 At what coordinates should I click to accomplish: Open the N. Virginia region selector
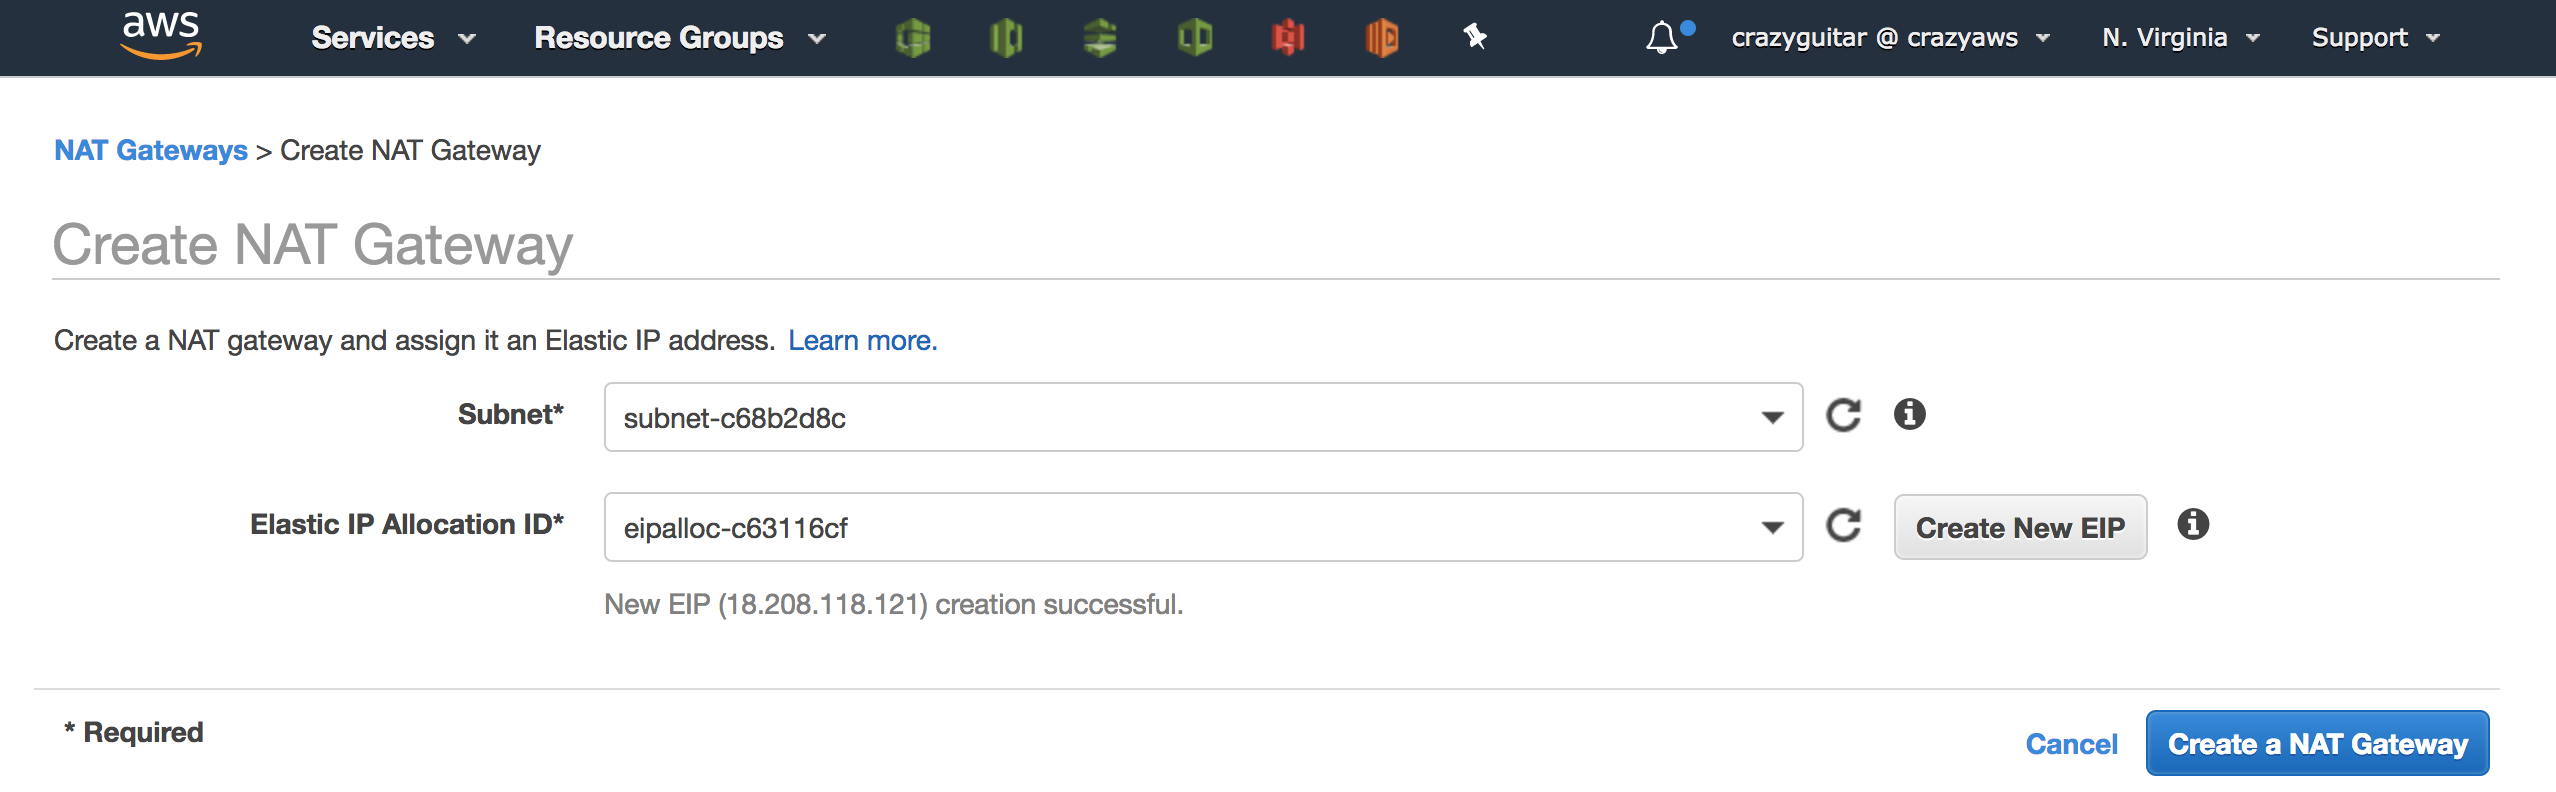pos(2180,38)
